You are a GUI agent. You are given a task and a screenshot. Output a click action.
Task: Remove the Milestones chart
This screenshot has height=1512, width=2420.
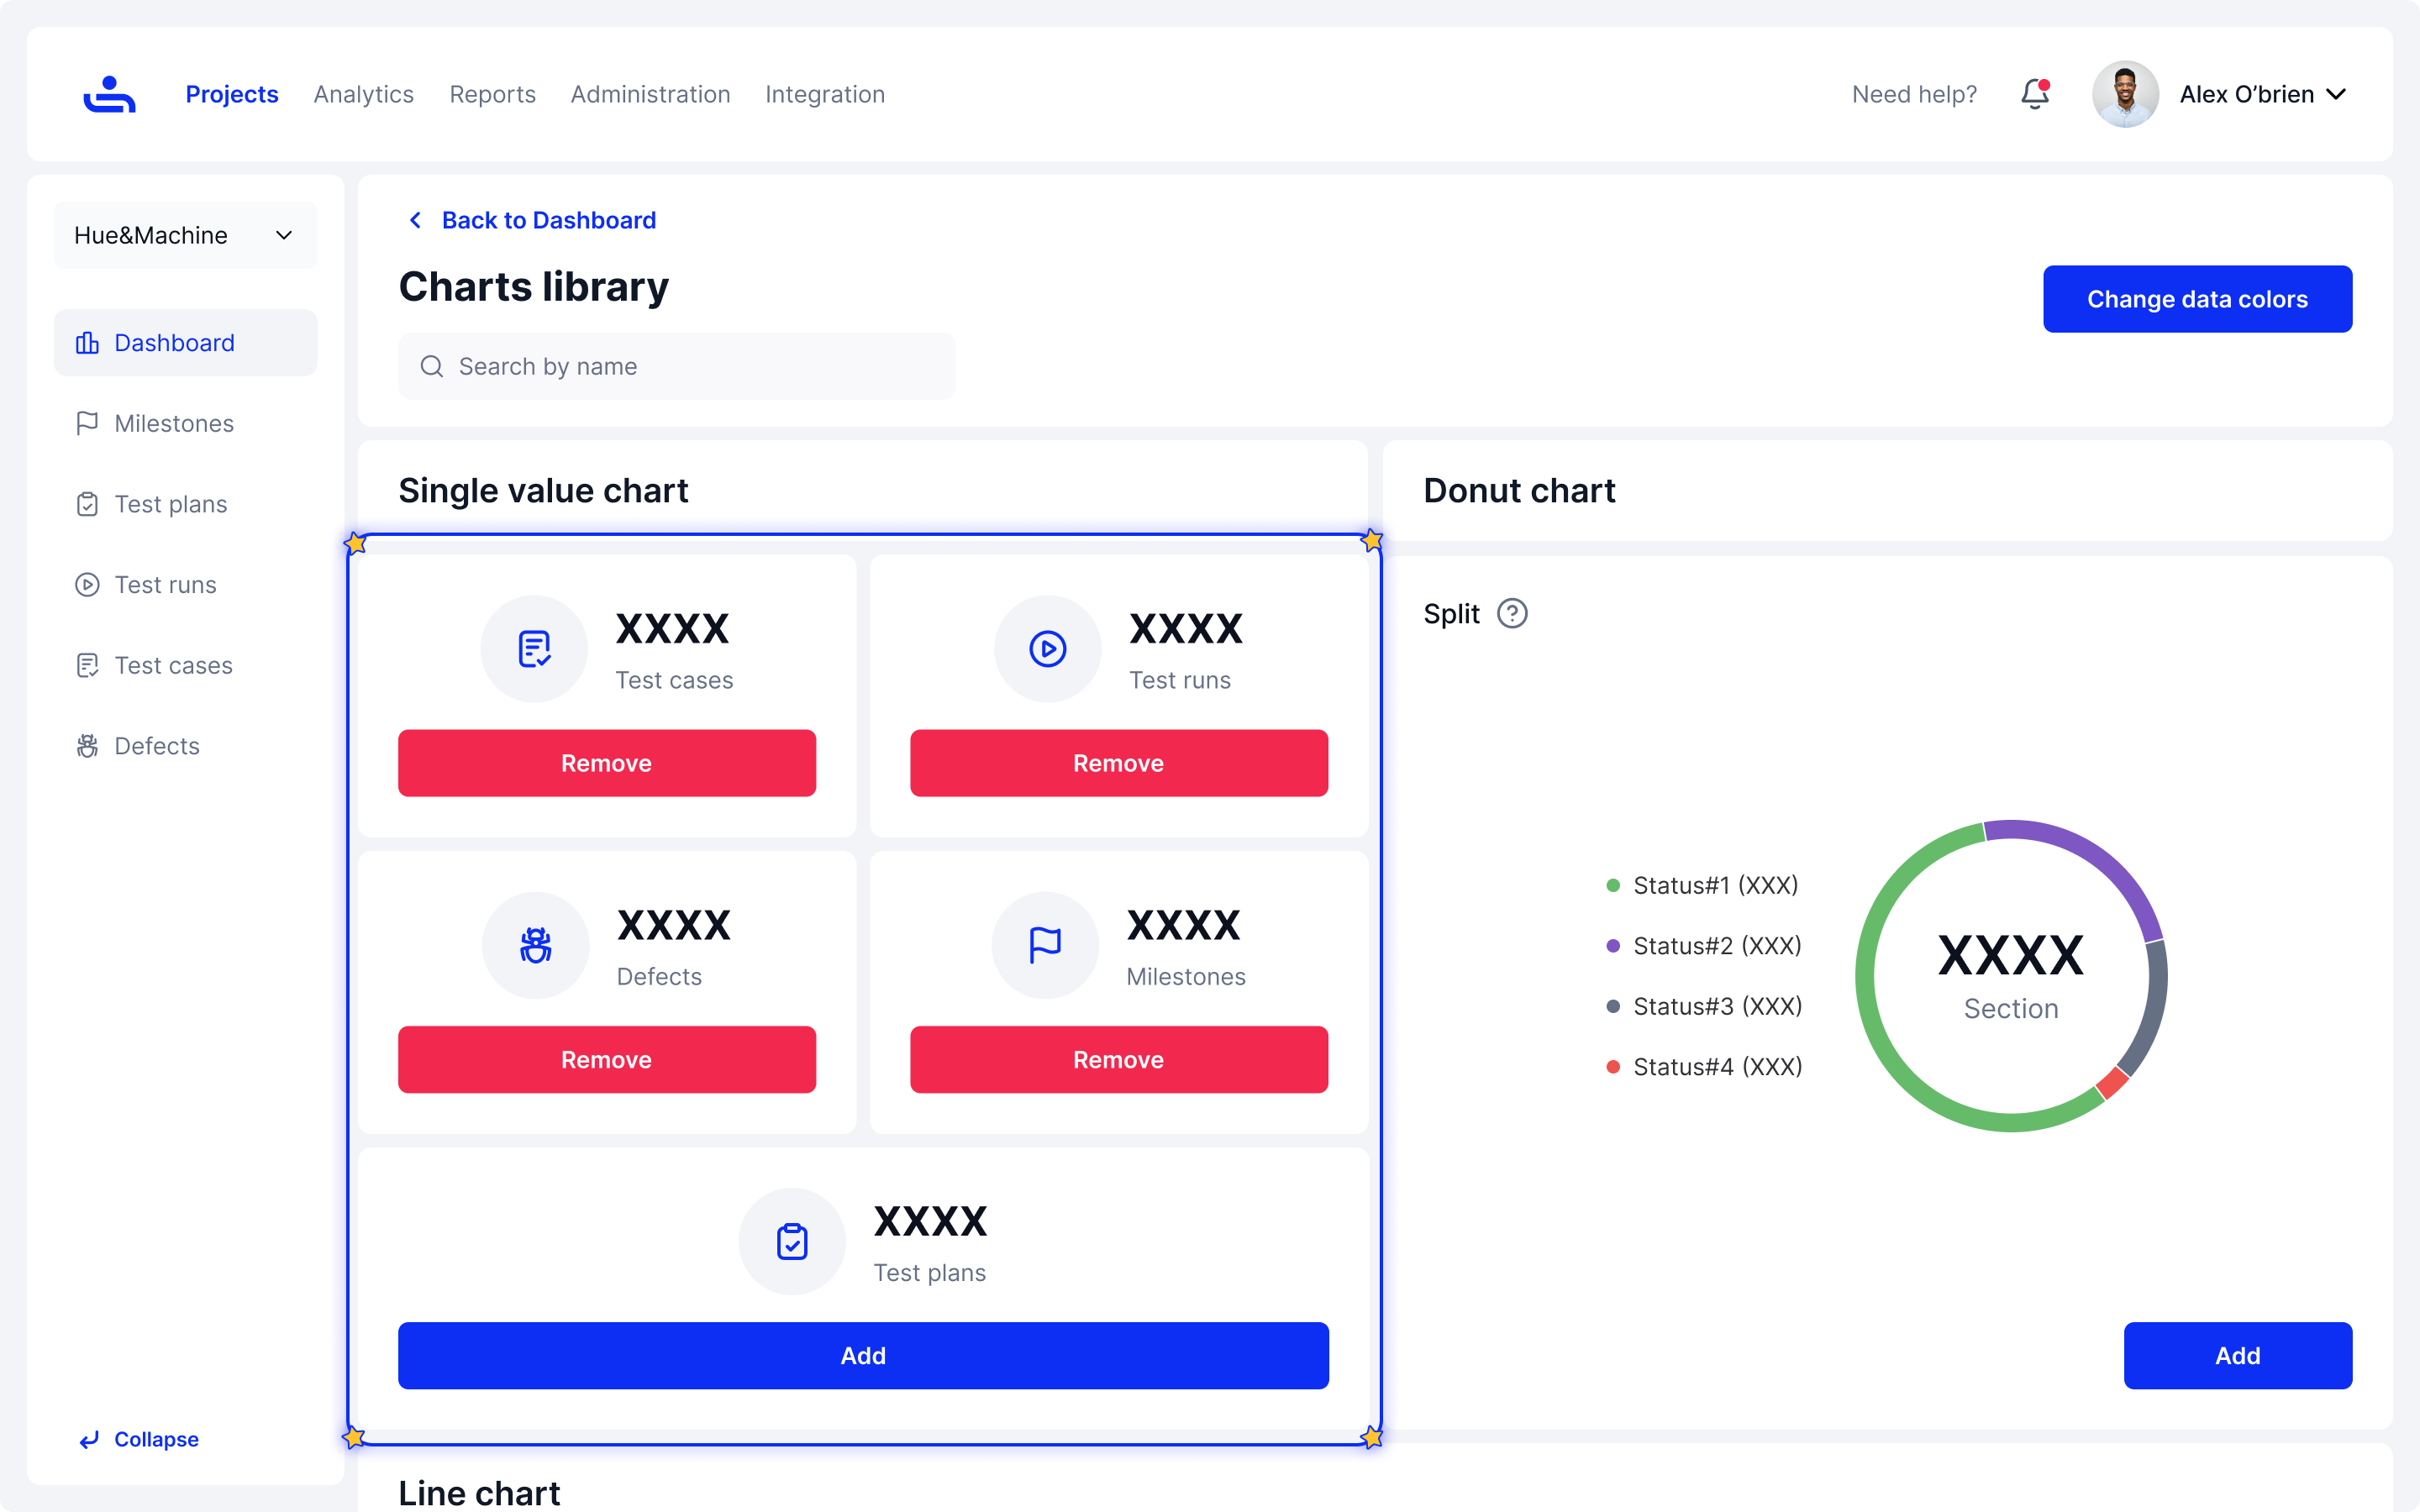[1119, 1059]
